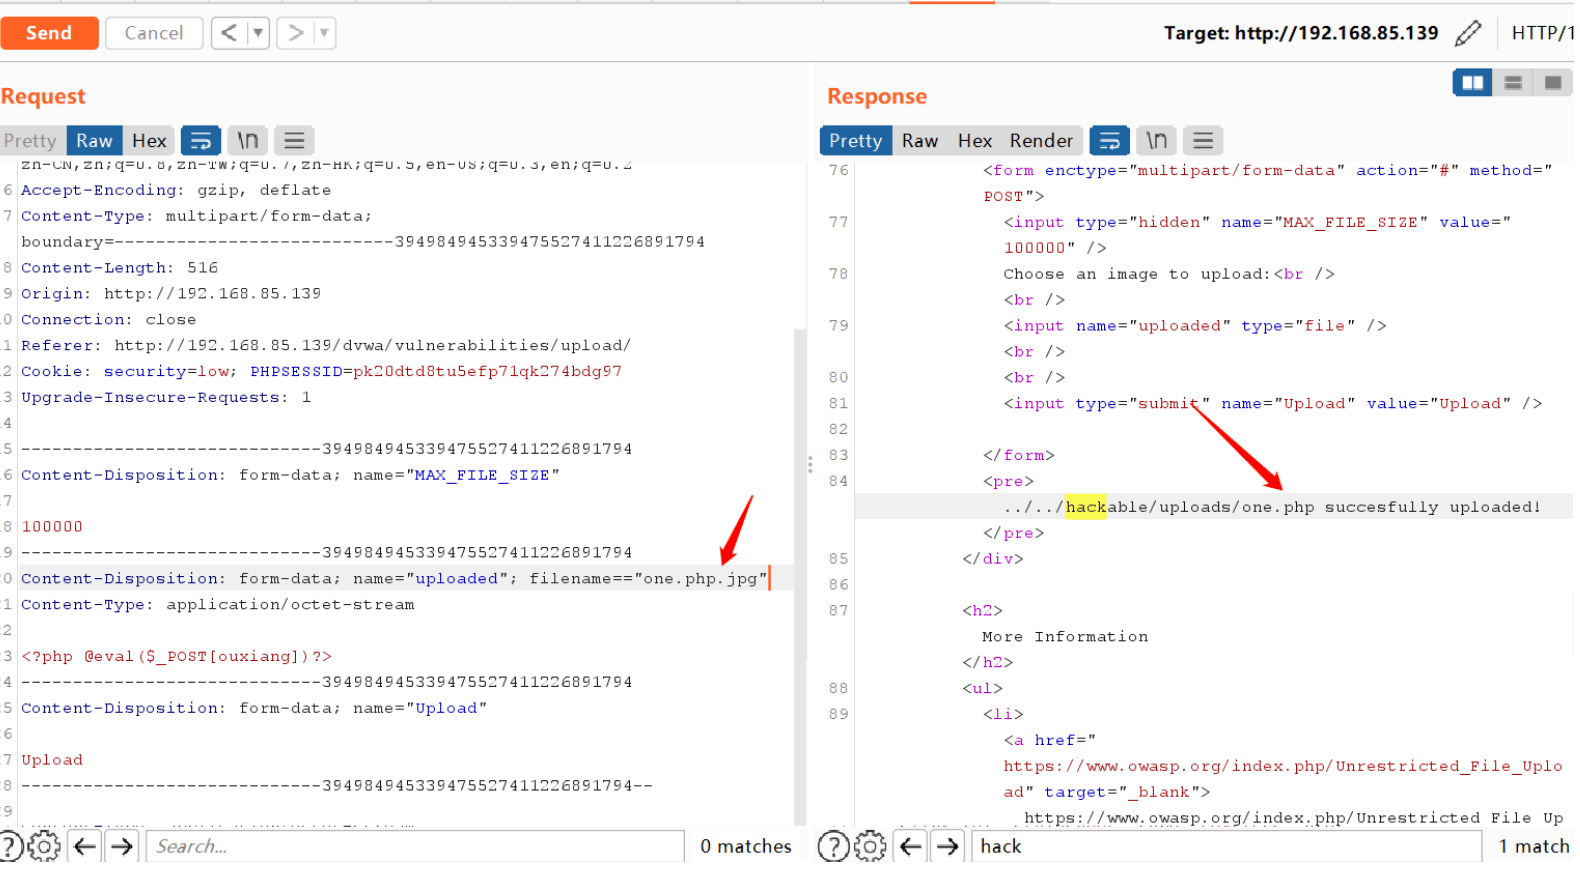Click the "More Information" response text

(x=1065, y=637)
